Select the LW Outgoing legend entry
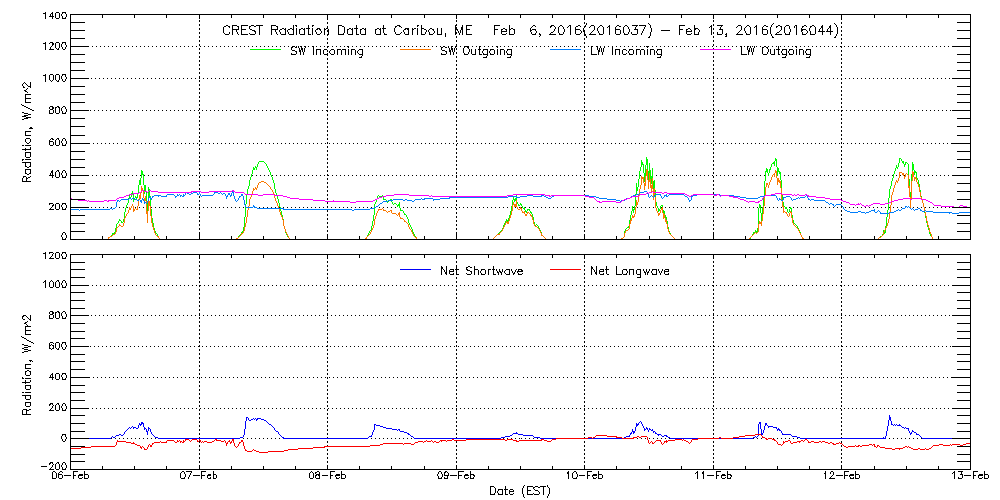 tap(775, 52)
